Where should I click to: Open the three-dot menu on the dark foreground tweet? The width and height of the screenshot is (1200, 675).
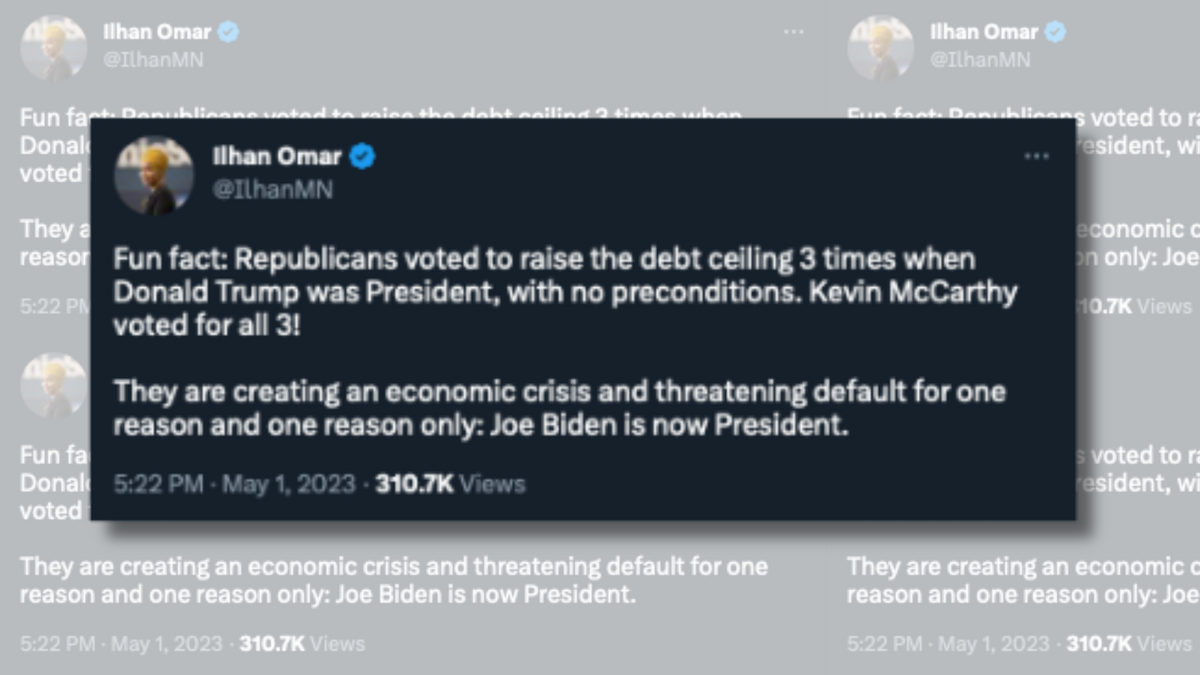coord(1036,157)
